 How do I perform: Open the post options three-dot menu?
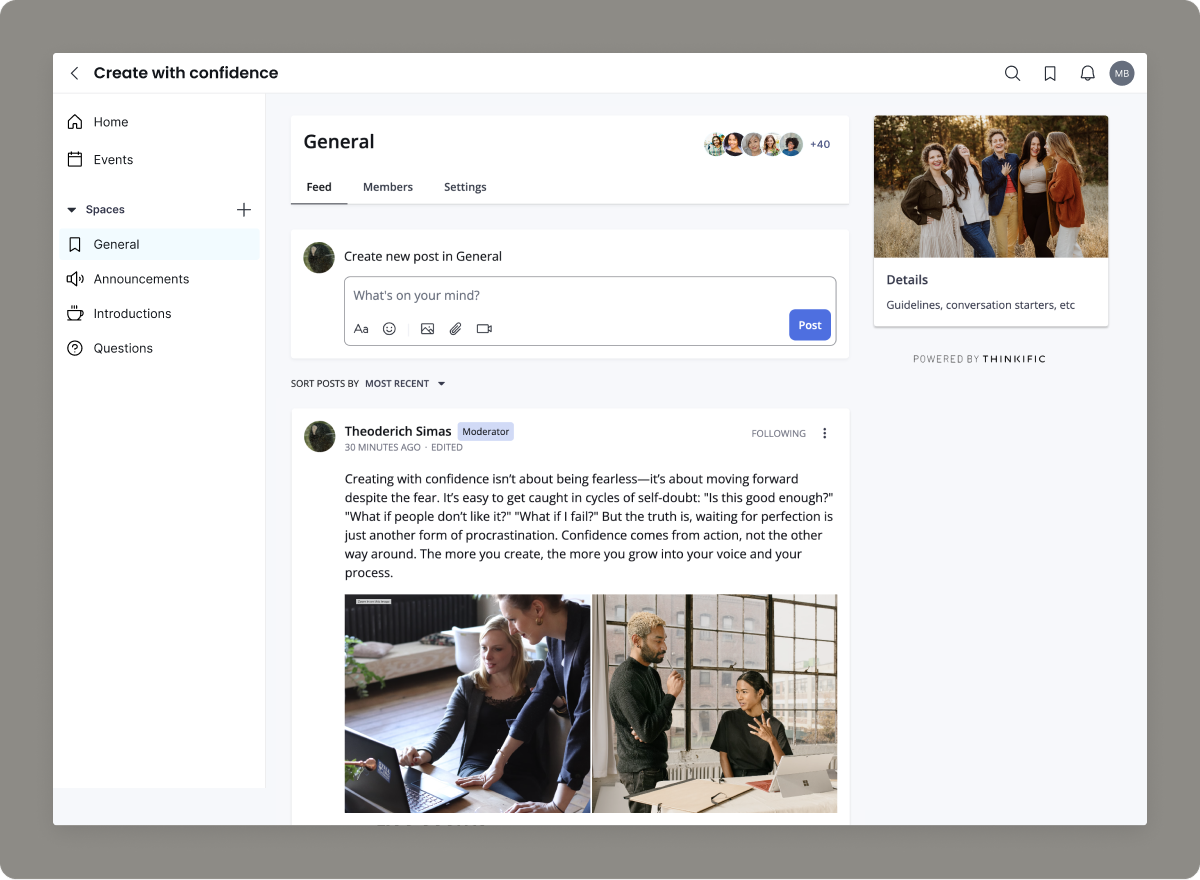[x=825, y=433]
